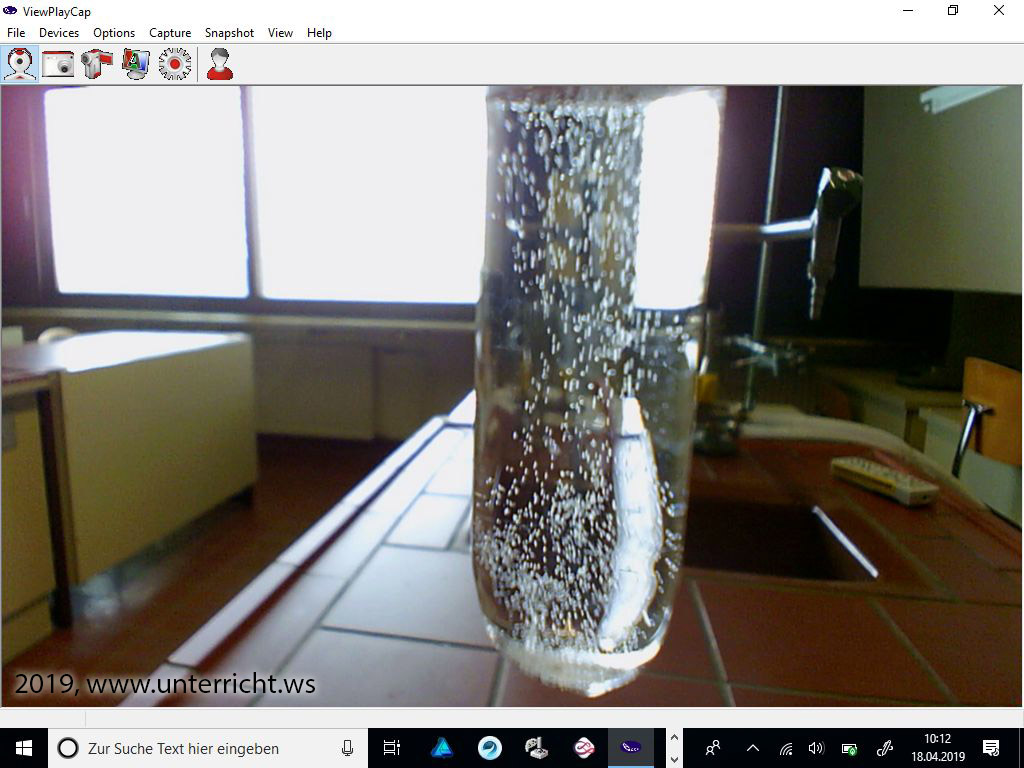Open the speaker volume tray icon
Viewport: 1024px width, 768px height.
click(x=816, y=748)
